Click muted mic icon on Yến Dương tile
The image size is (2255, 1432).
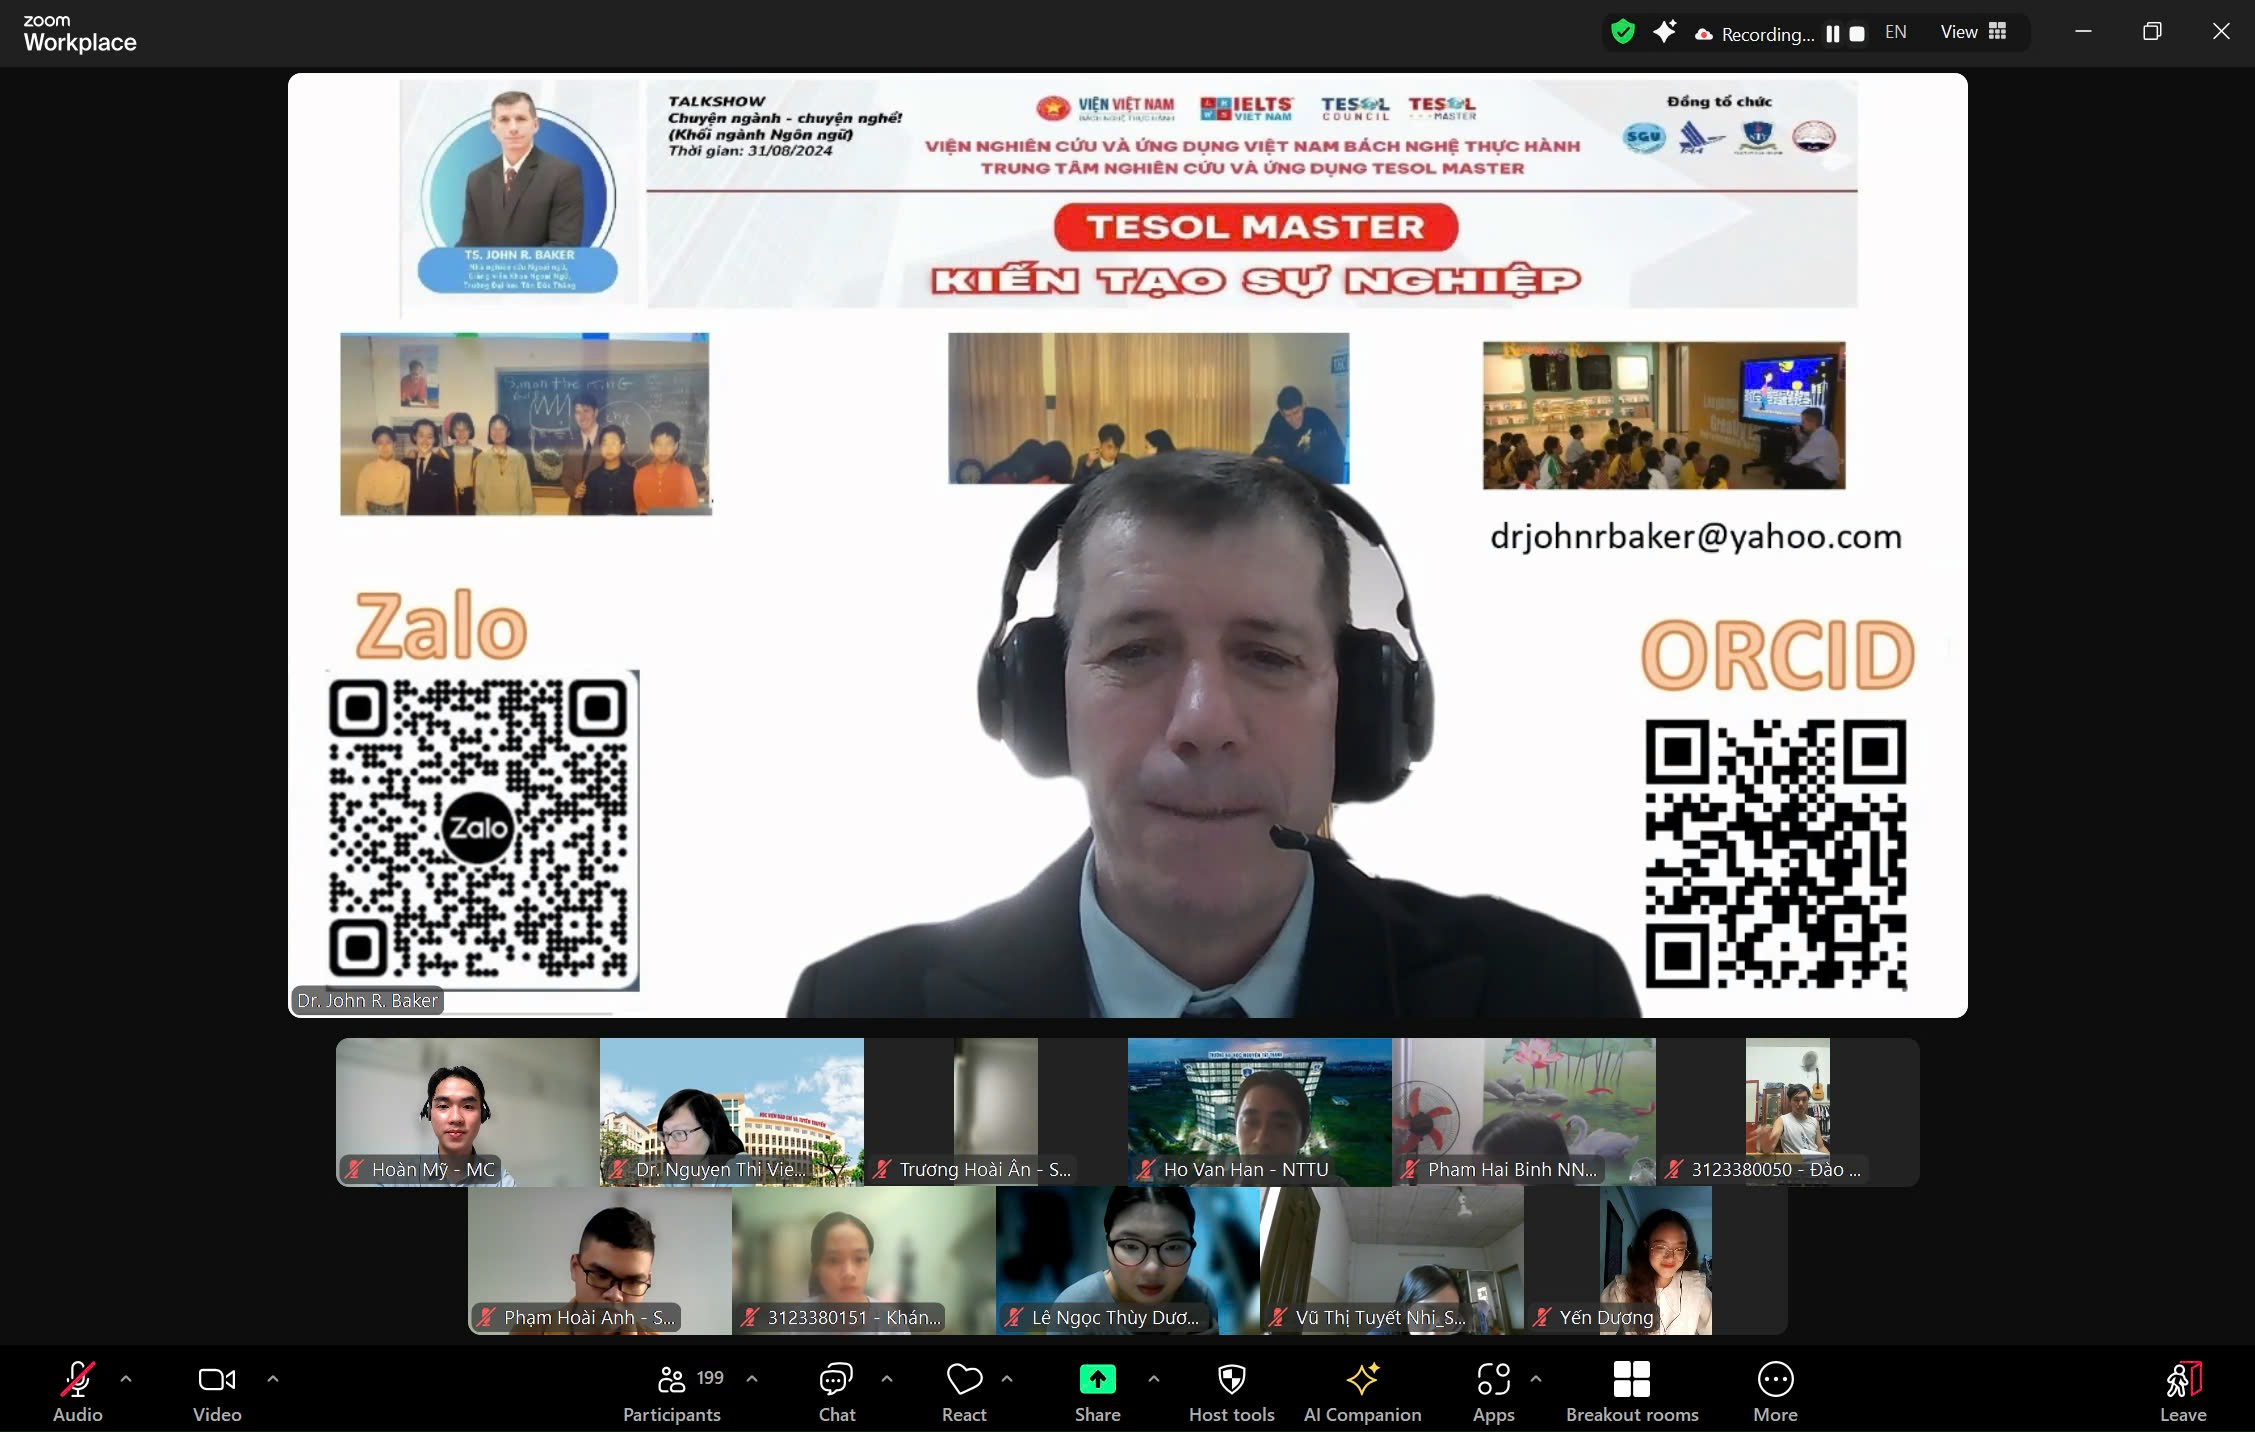coord(1542,1318)
